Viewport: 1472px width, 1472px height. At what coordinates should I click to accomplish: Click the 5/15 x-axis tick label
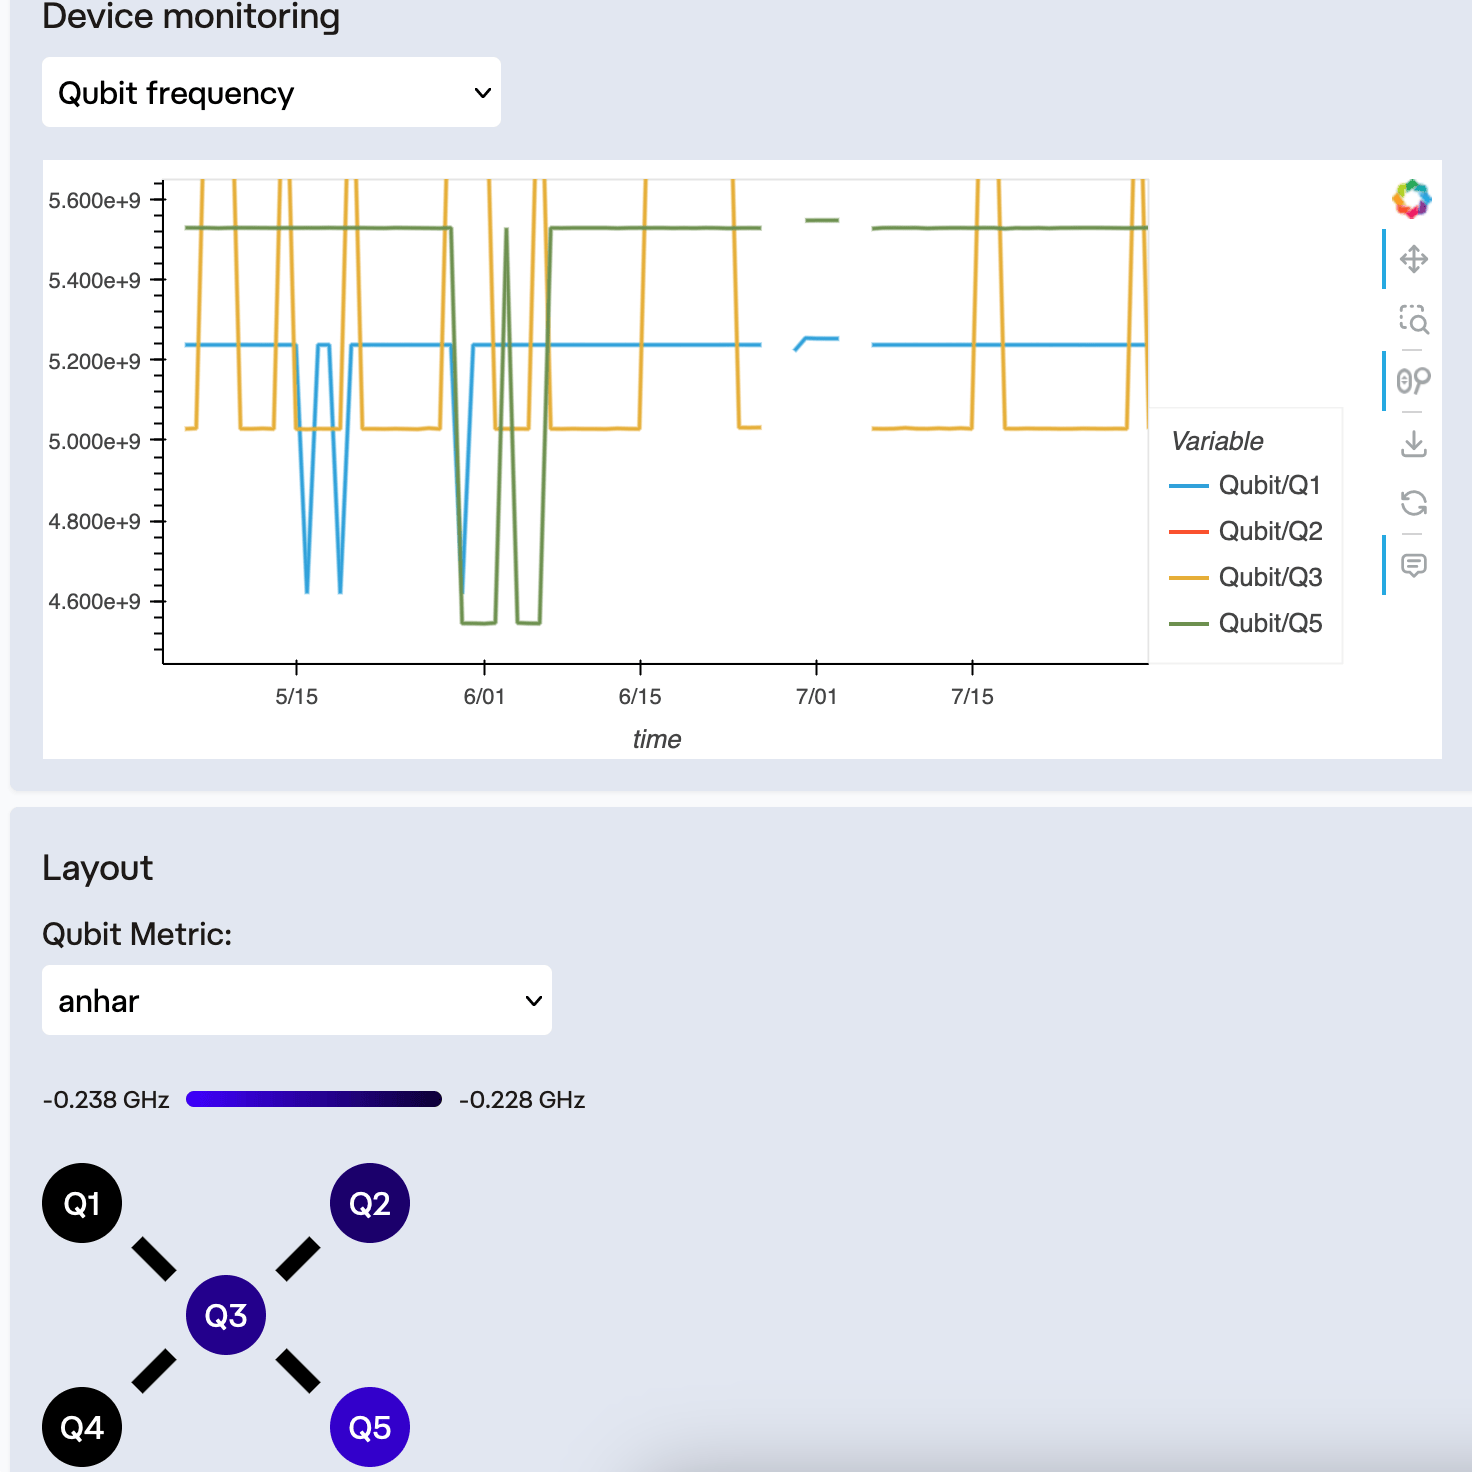click(297, 697)
